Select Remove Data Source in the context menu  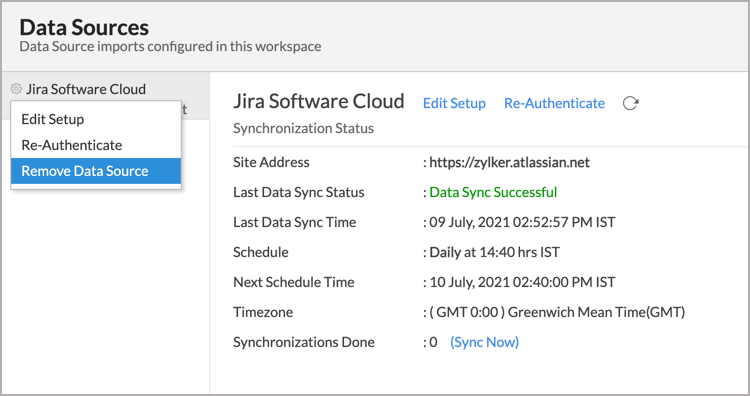pos(96,171)
